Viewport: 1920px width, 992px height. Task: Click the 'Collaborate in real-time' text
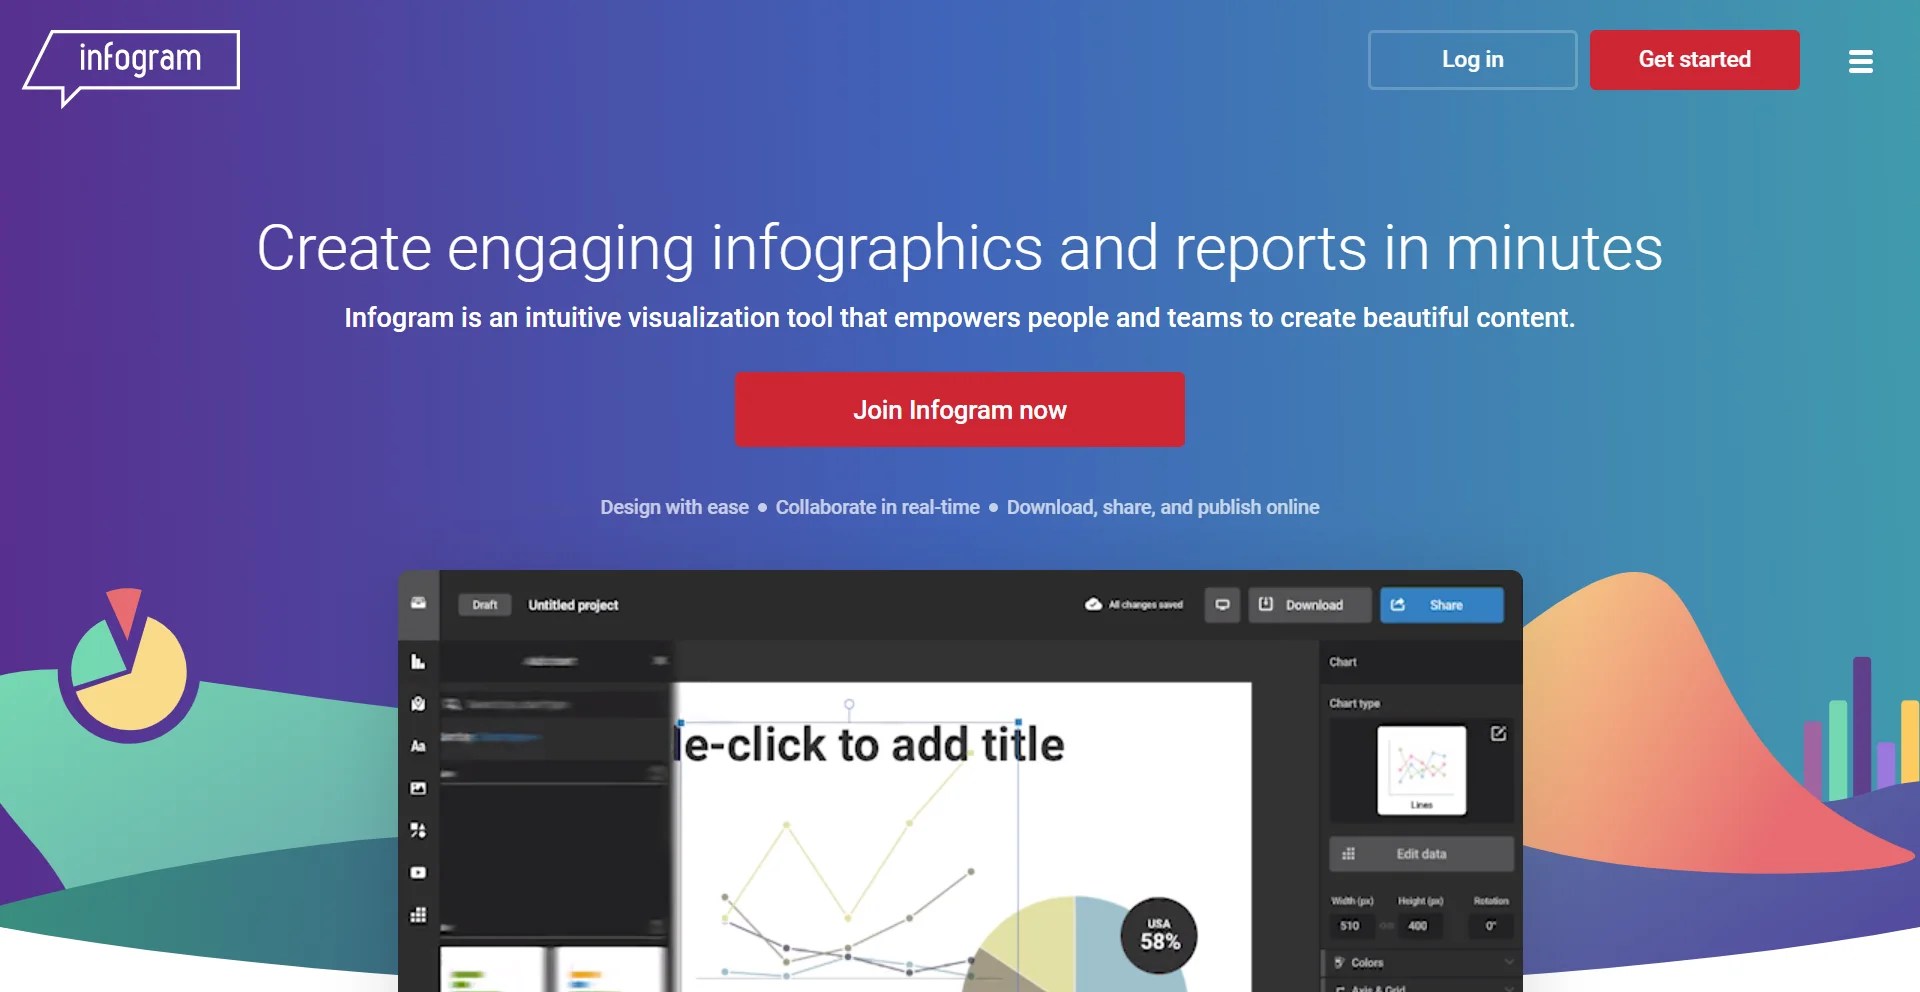point(877,507)
